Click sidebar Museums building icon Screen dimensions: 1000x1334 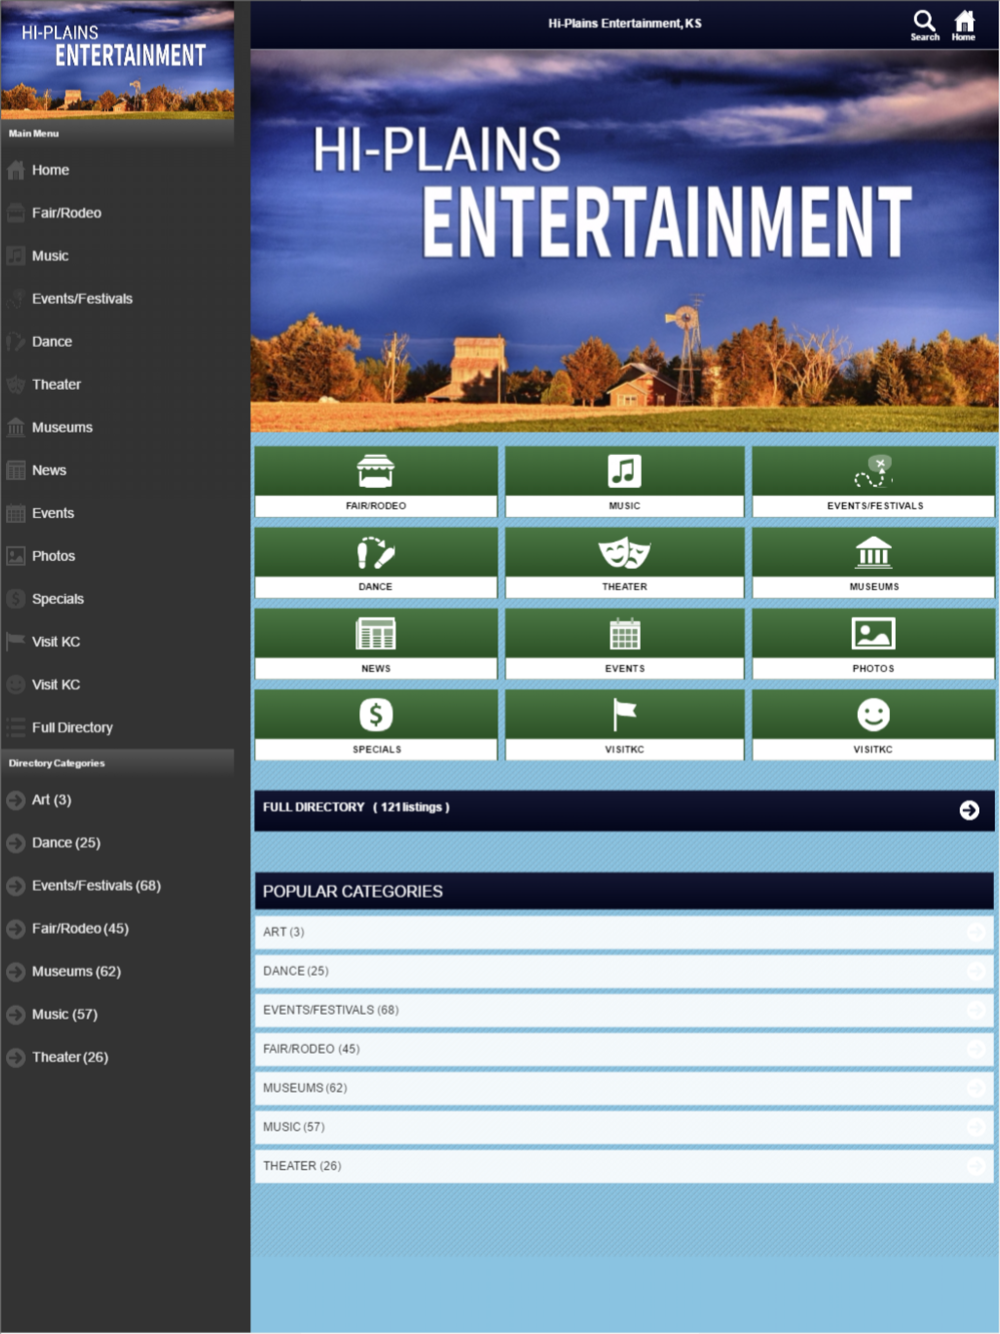[x=16, y=427]
